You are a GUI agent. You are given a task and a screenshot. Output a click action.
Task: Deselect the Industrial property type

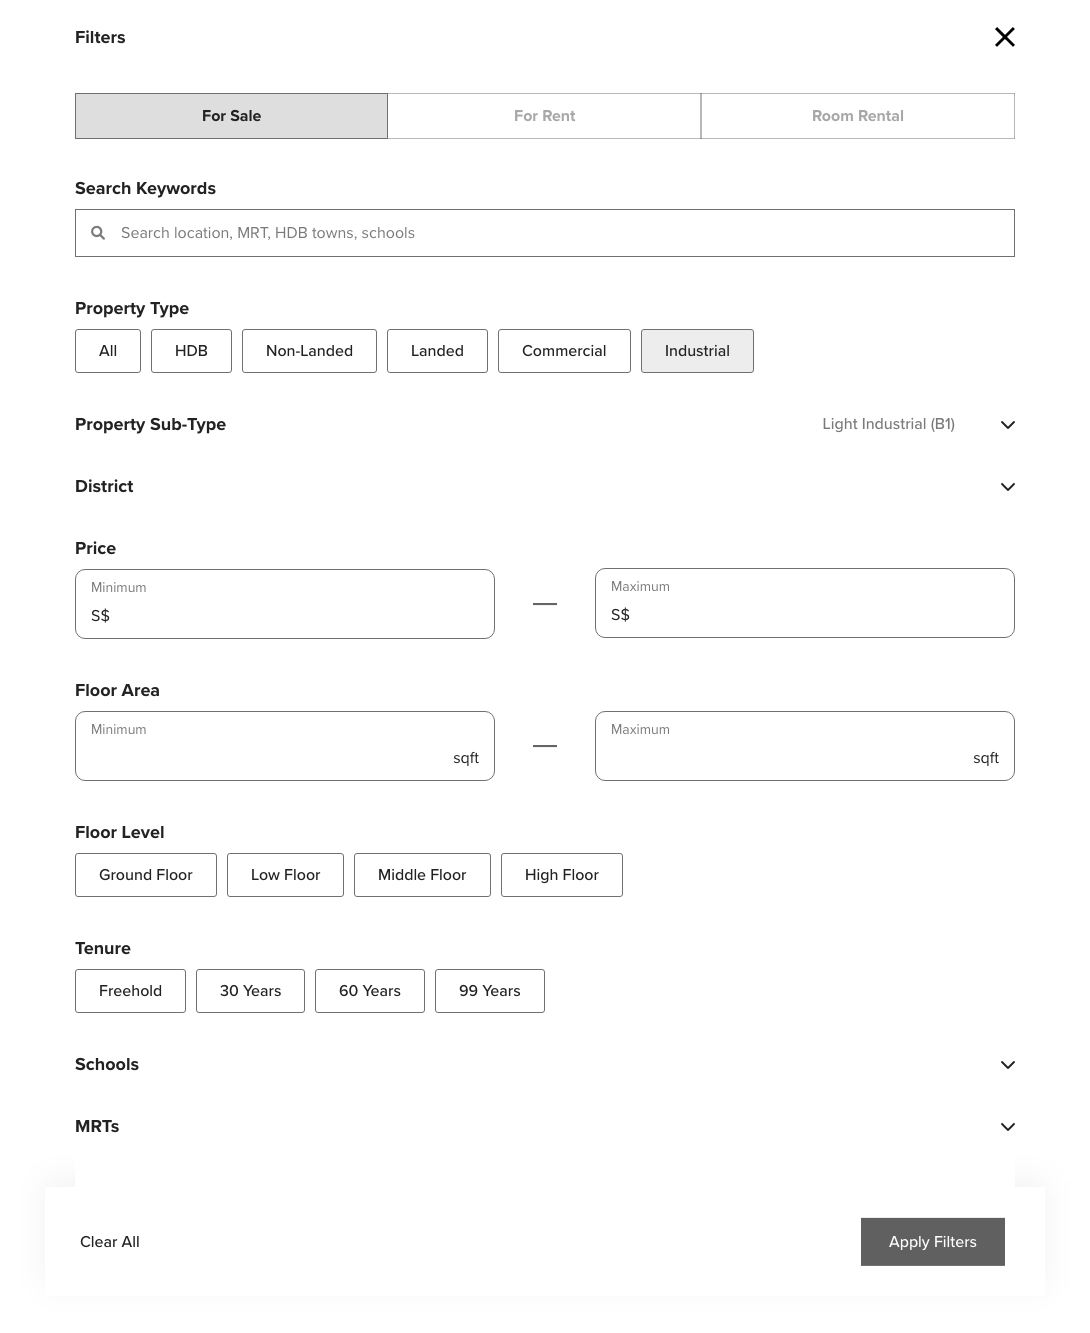[x=697, y=351]
